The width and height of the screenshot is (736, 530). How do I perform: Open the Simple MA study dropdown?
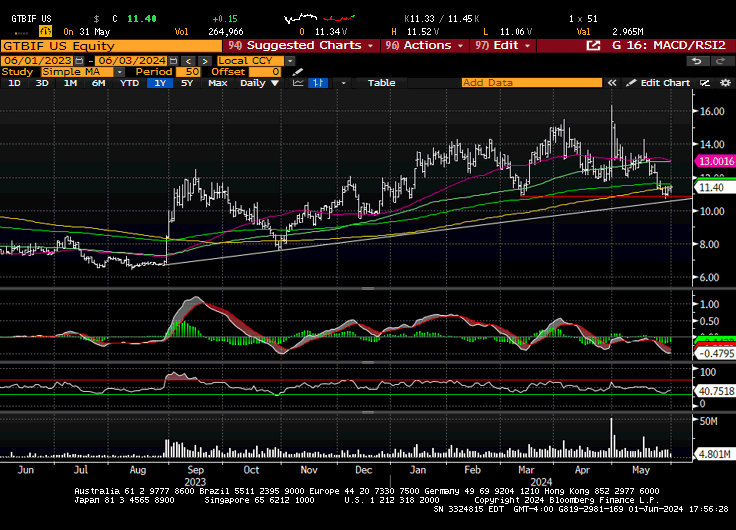click(x=120, y=72)
